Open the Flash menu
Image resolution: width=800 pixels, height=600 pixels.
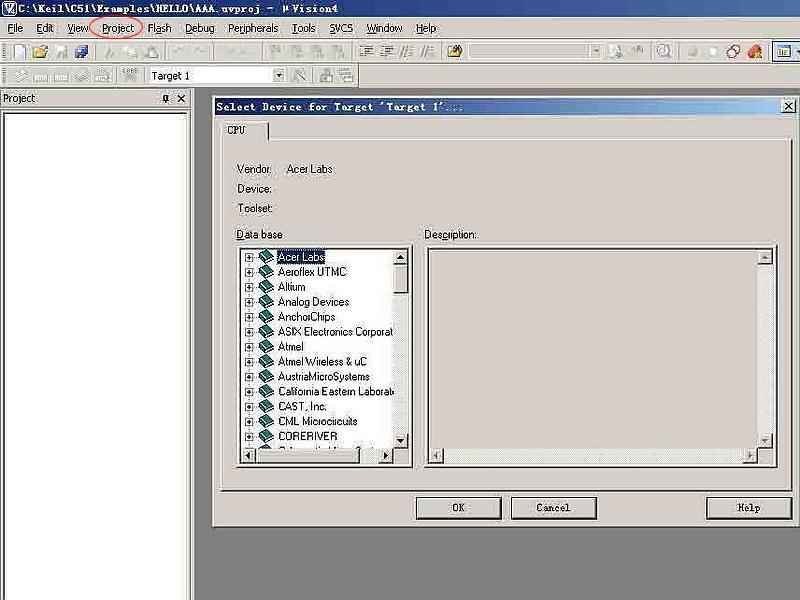tap(159, 28)
